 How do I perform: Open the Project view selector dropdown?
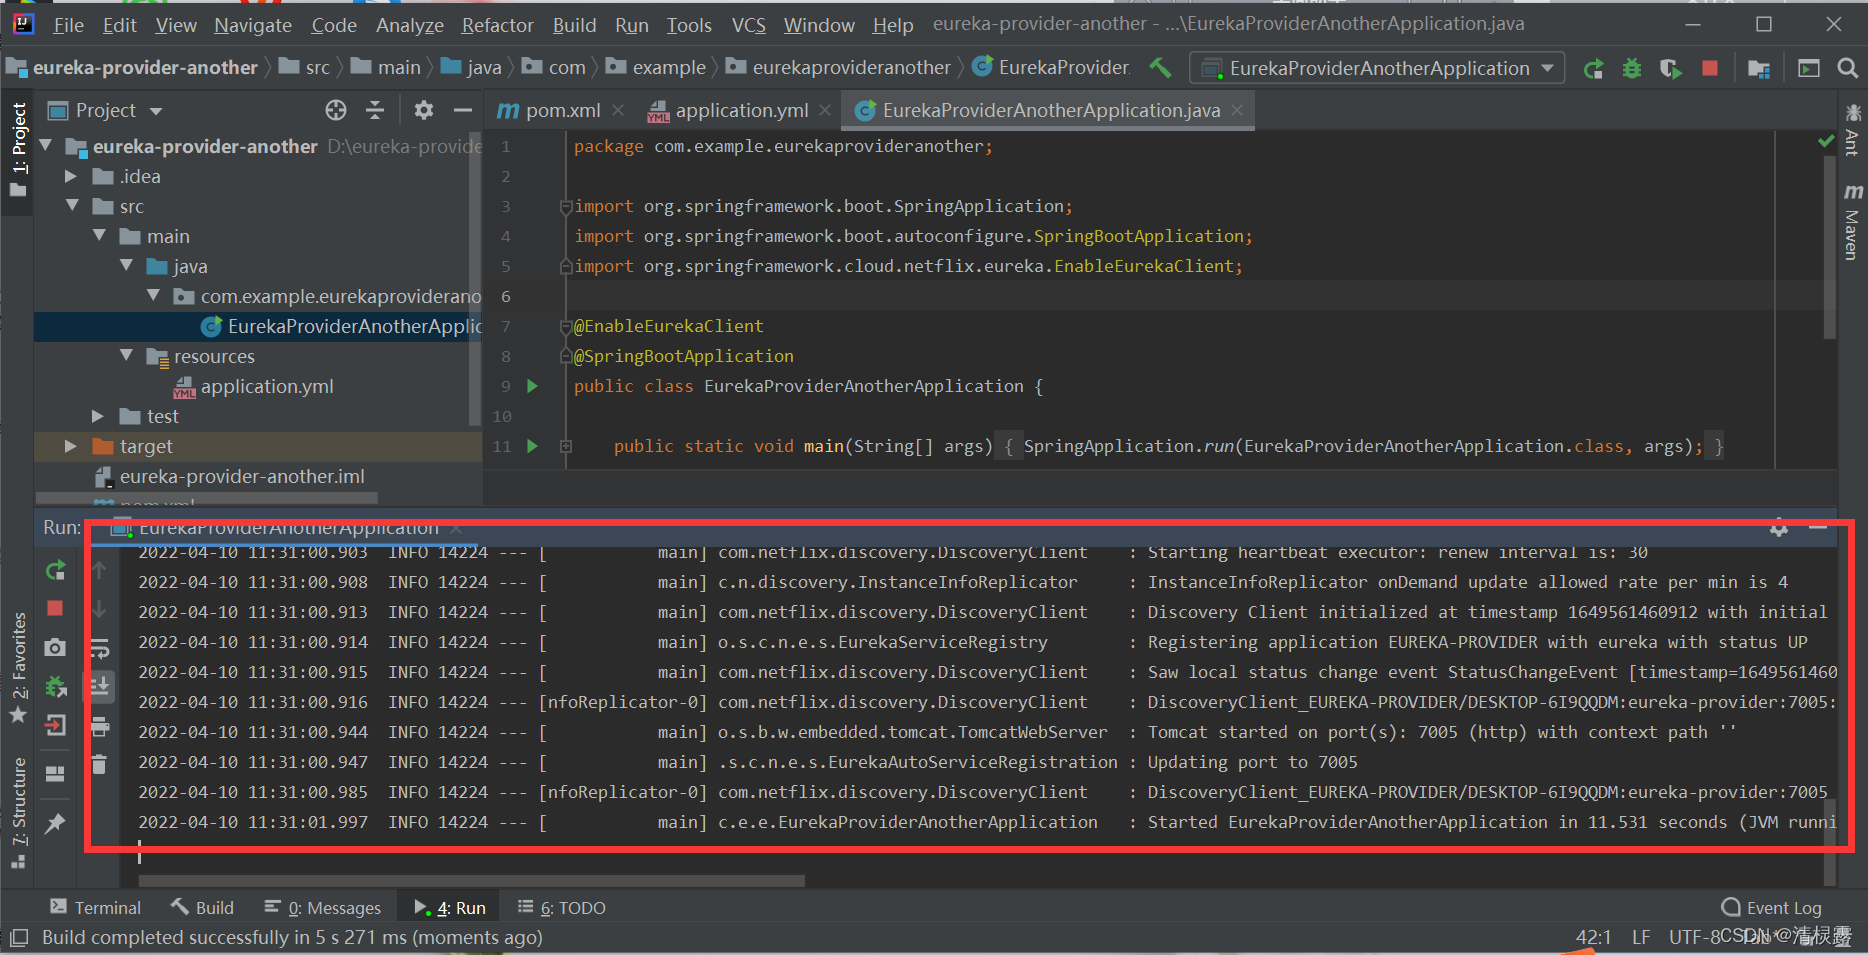(x=105, y=110)
